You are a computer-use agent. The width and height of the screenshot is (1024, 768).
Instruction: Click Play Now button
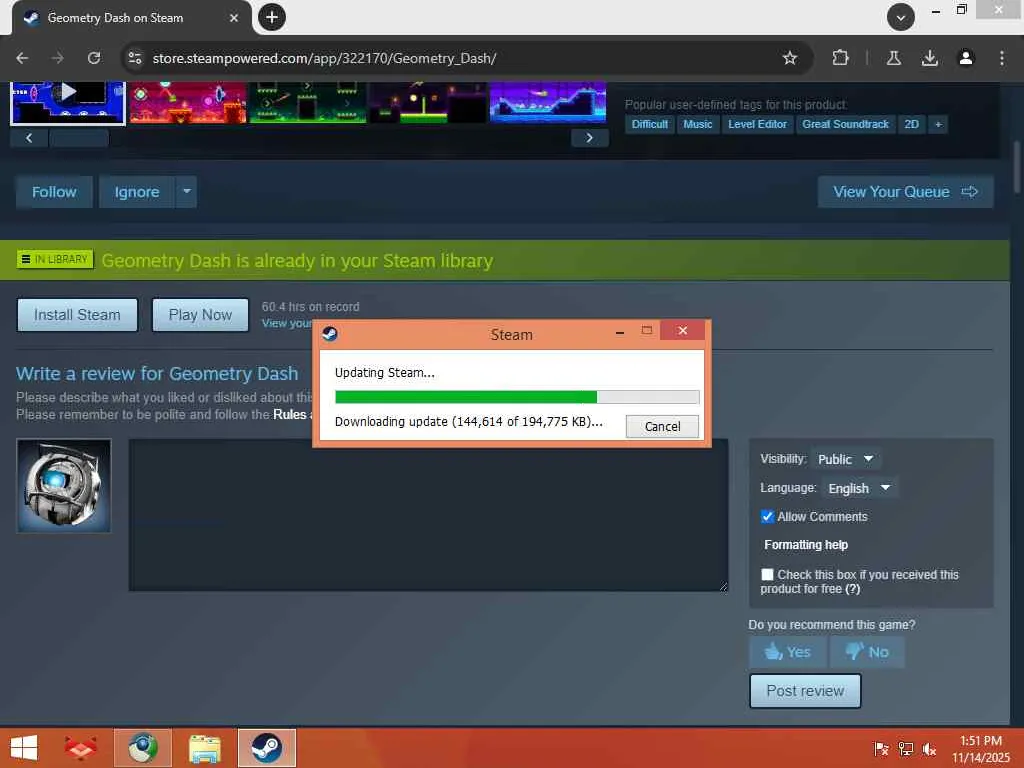click(200, 315)
